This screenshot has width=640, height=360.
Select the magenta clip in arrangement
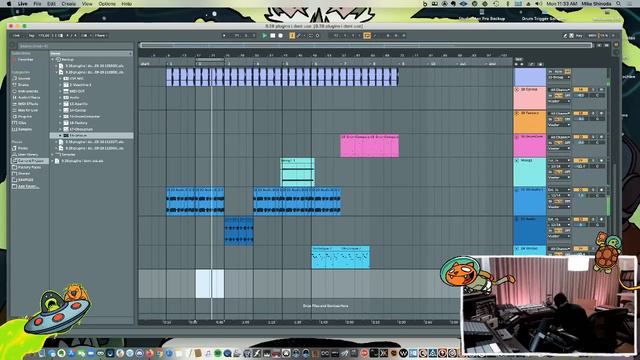369,146
